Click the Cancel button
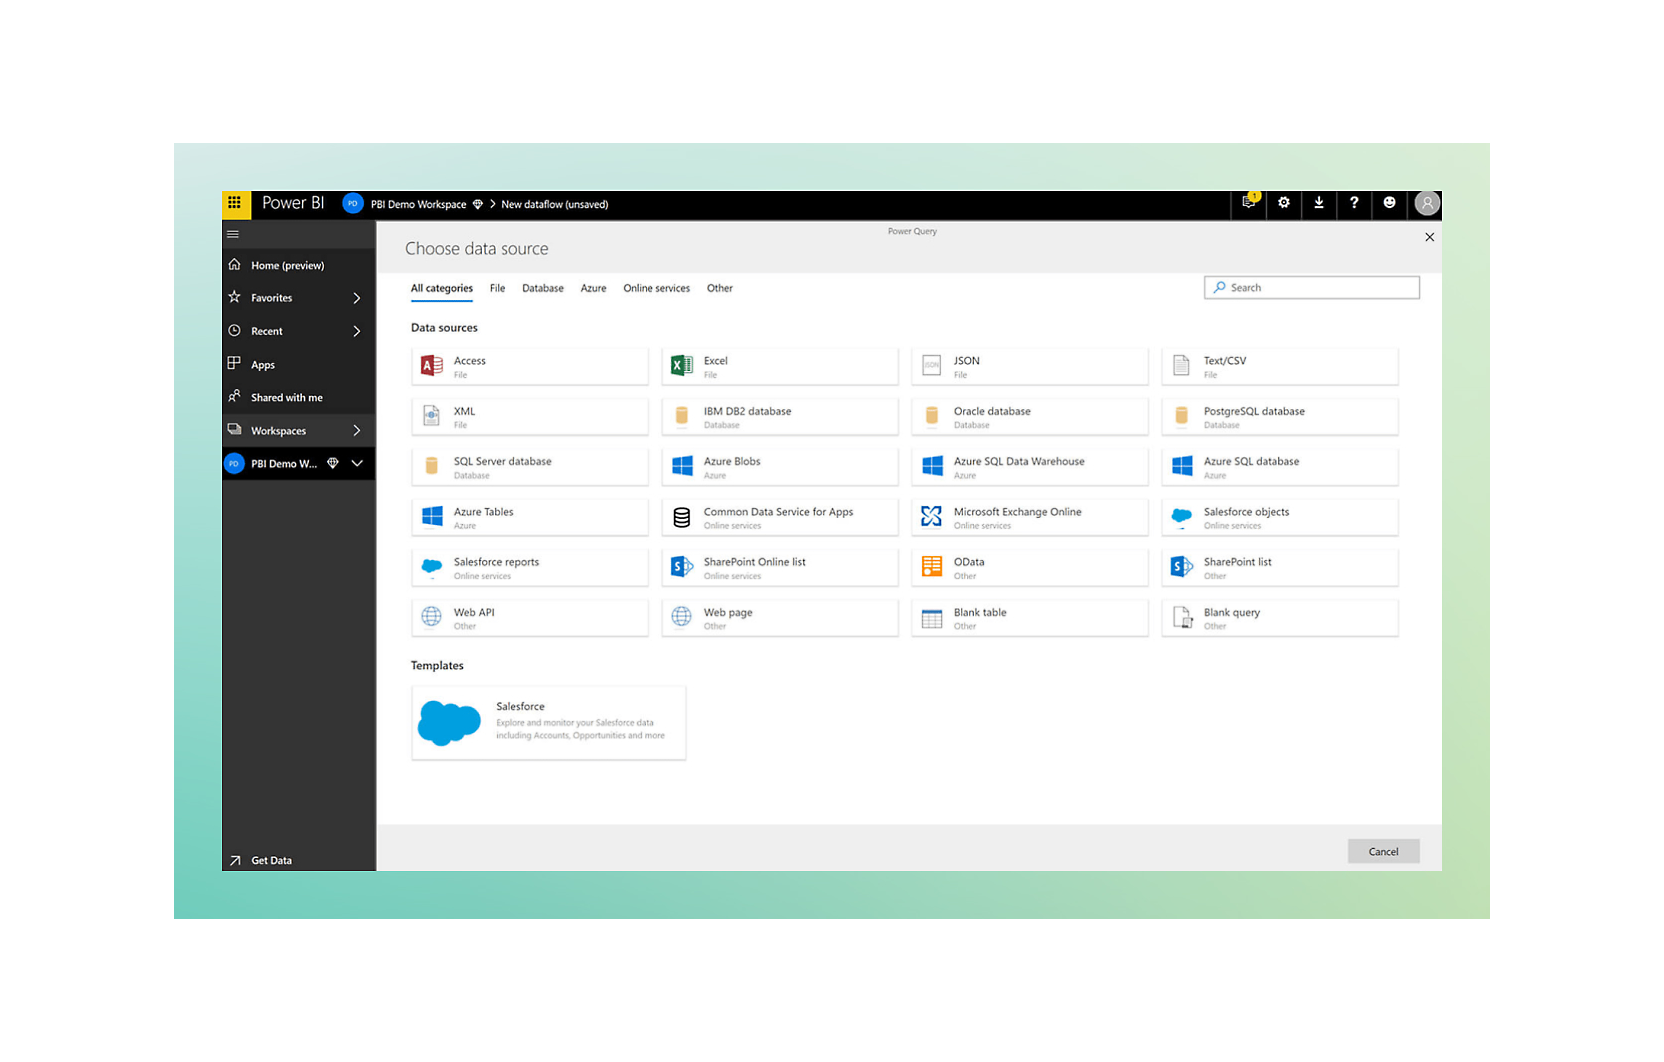 [1383, 852]
